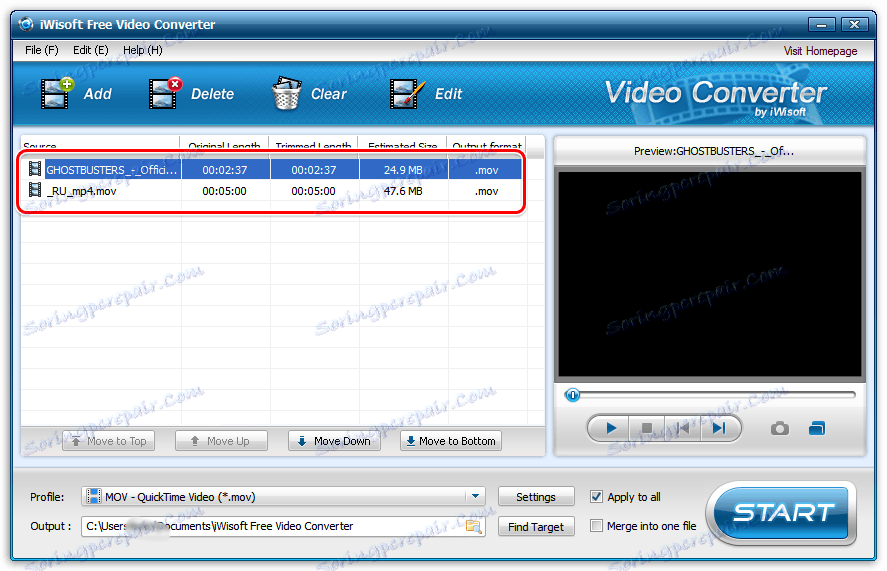
Task: Click .mov format of _RU_mp4 row
Action: [x=486, y=191]
